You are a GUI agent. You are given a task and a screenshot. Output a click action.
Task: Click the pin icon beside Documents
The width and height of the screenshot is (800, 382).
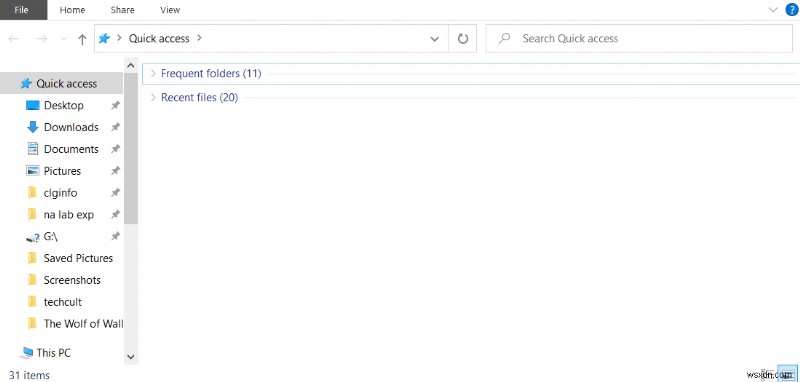click(116, 149)
